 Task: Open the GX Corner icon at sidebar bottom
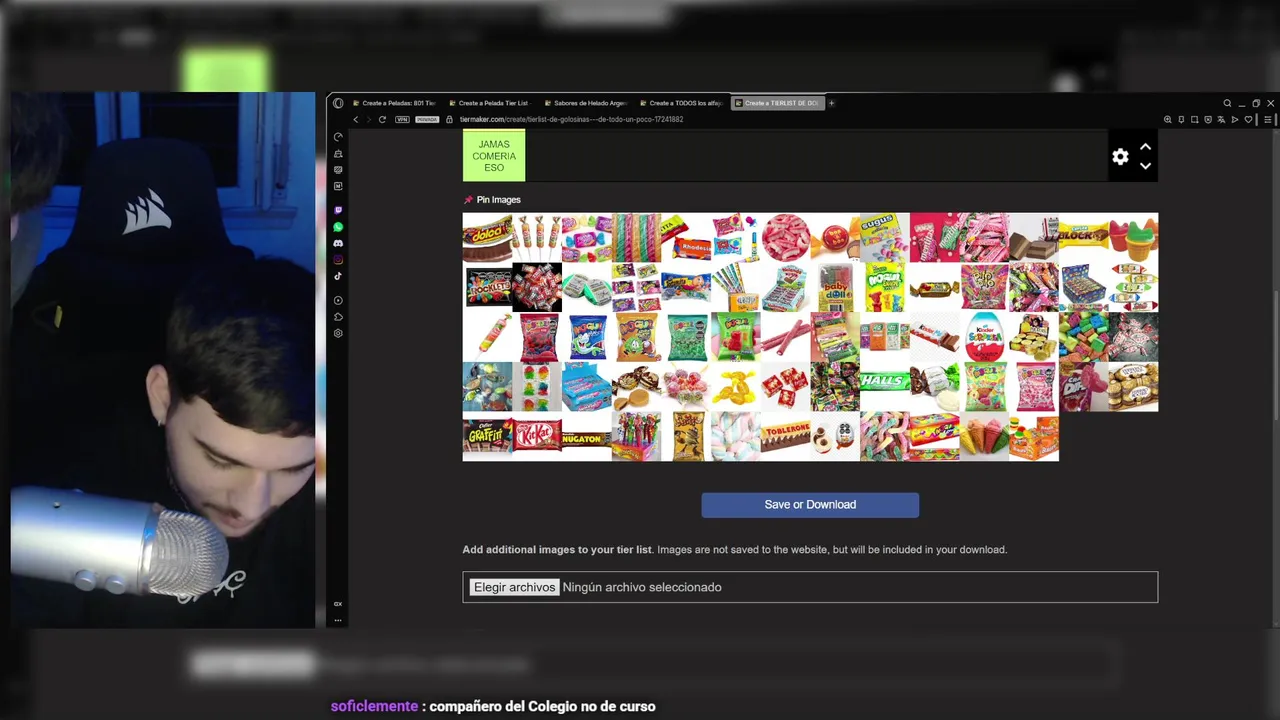[338, 604]
